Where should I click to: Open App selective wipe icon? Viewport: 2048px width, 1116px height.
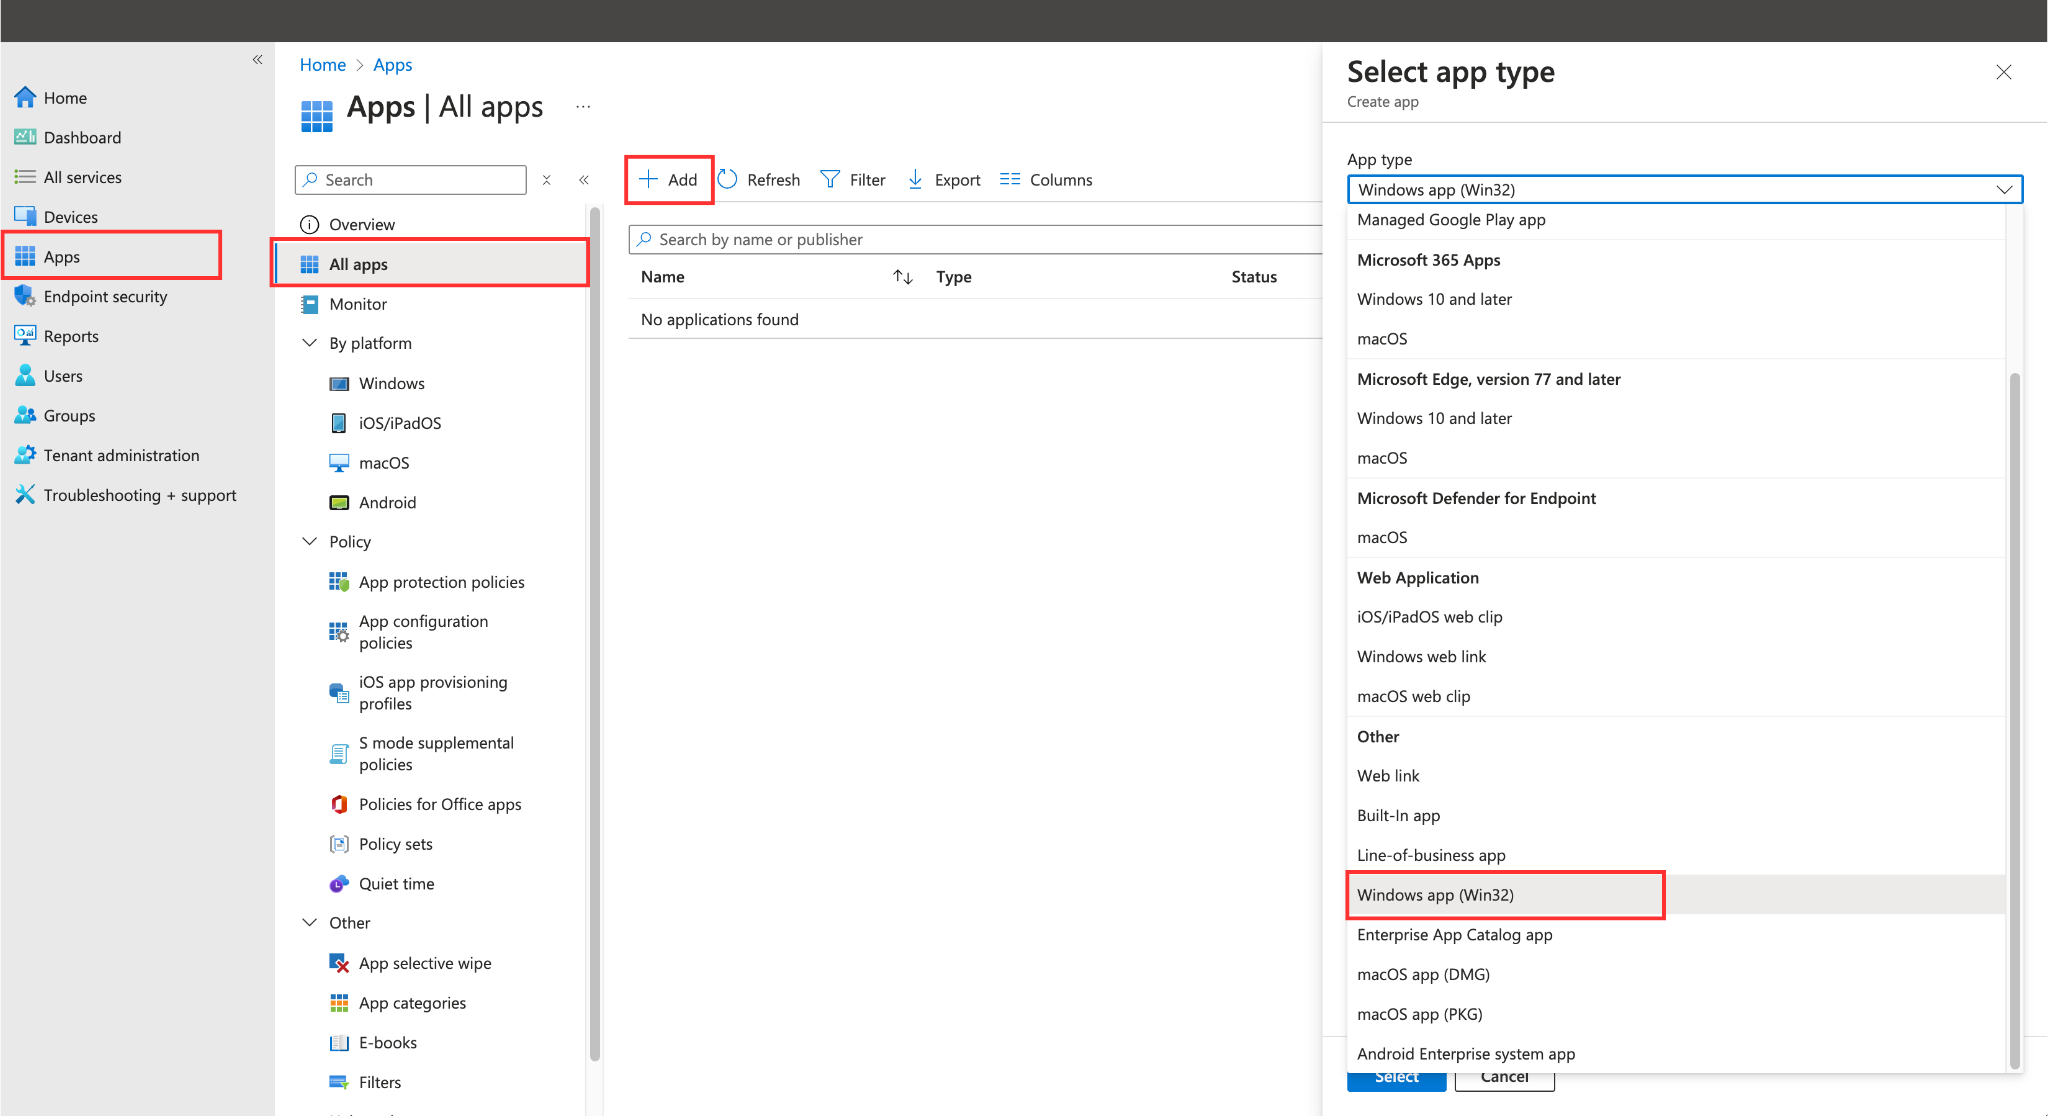click(x=339, y=963)
